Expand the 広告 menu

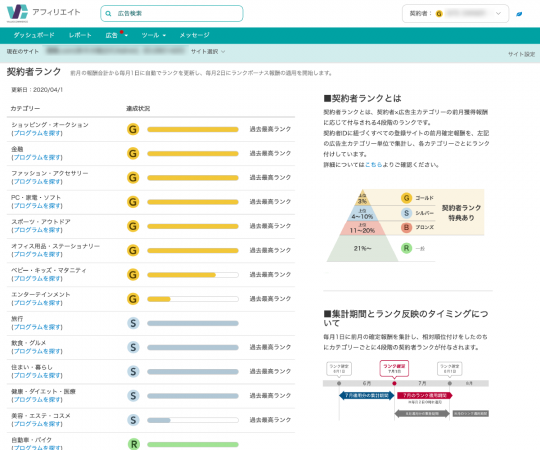click(116, 35)
